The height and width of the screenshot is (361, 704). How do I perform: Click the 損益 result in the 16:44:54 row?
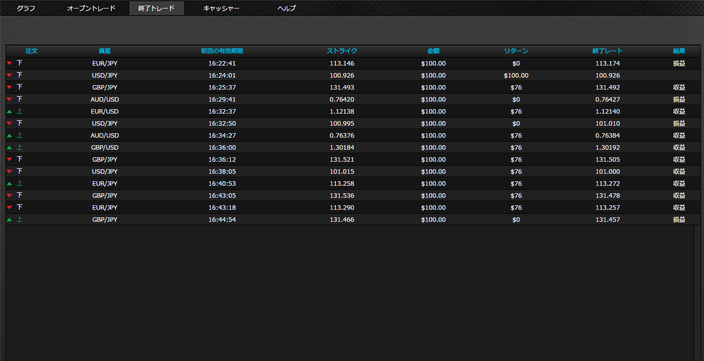click(x=679, y=220)
